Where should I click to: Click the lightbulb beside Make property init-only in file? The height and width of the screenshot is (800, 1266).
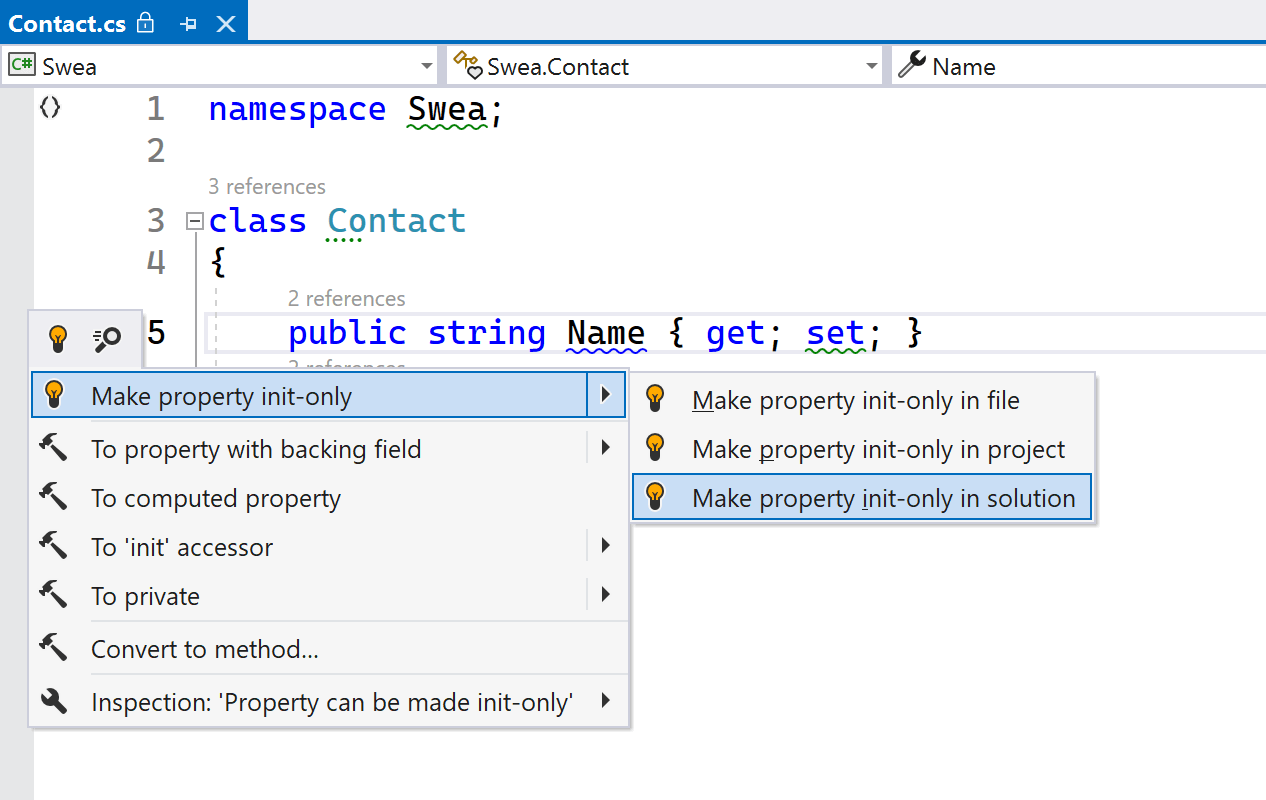(657, 399)
